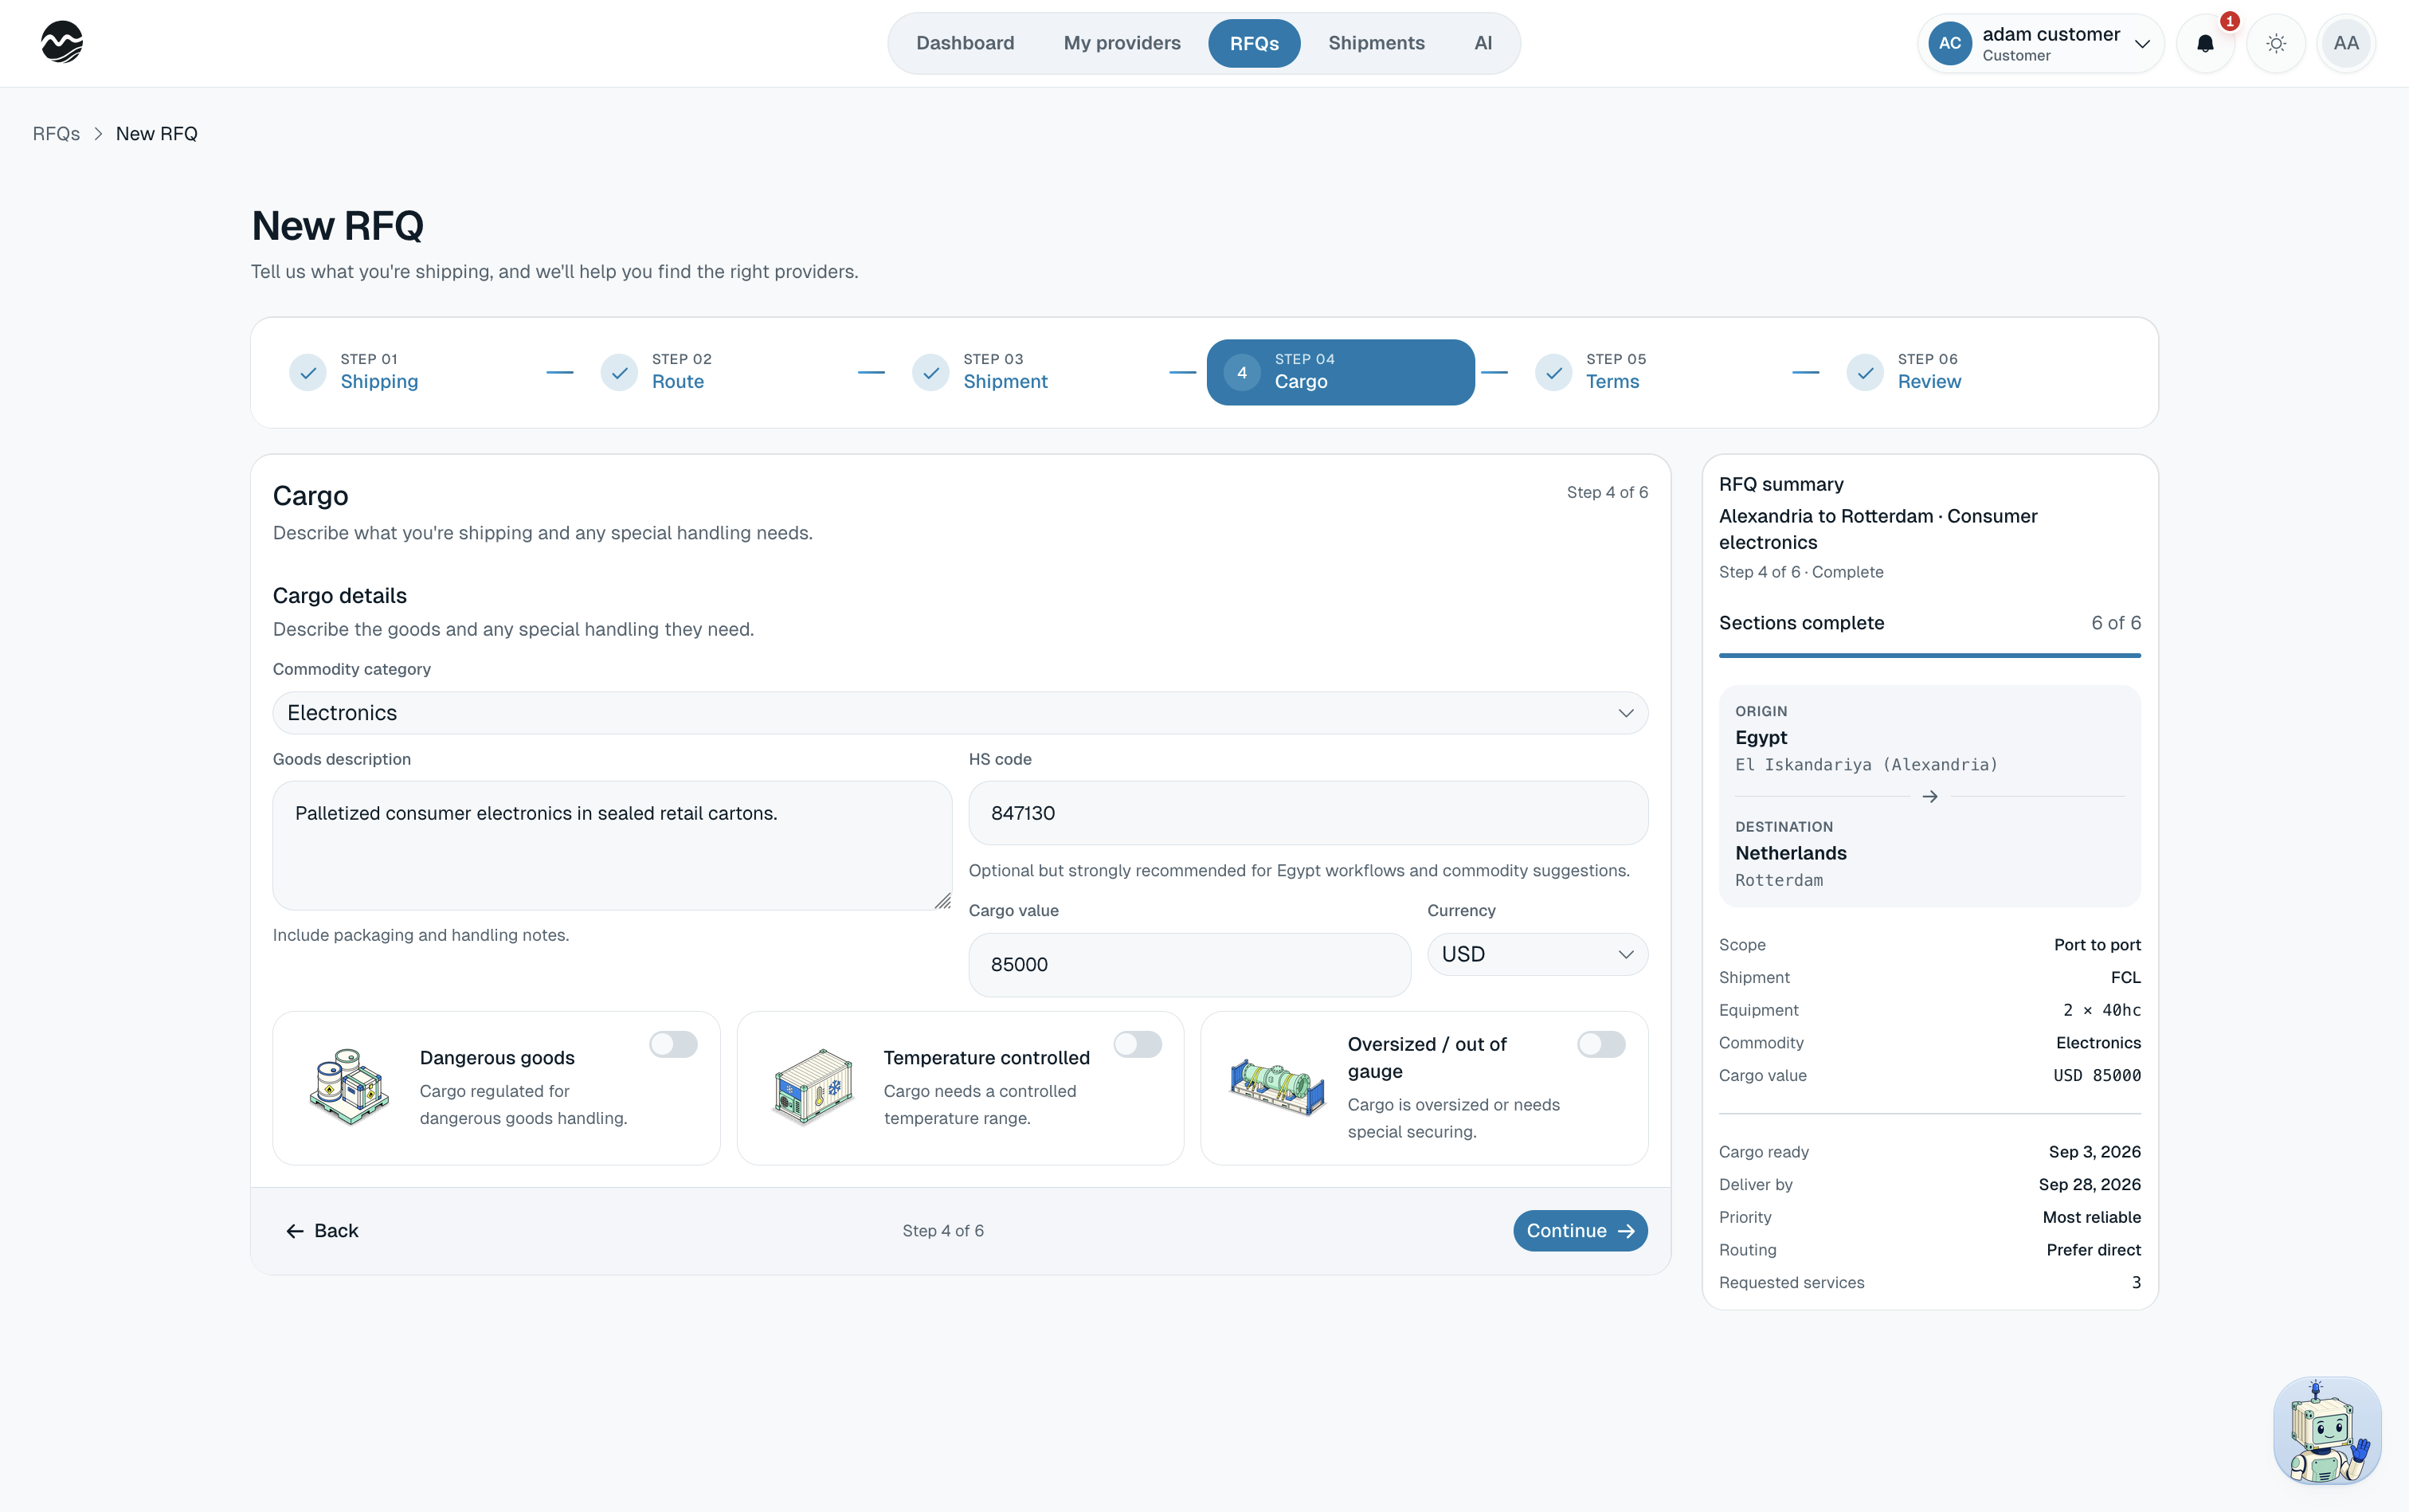
Task: Open the AI tab
Action: coord(1483,43)
